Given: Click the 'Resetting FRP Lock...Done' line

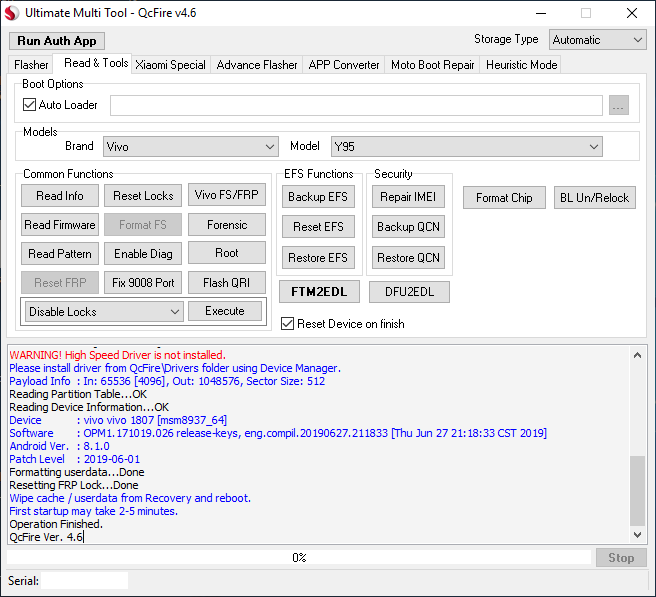Looking at the screenshot, I should coord(74,485).
